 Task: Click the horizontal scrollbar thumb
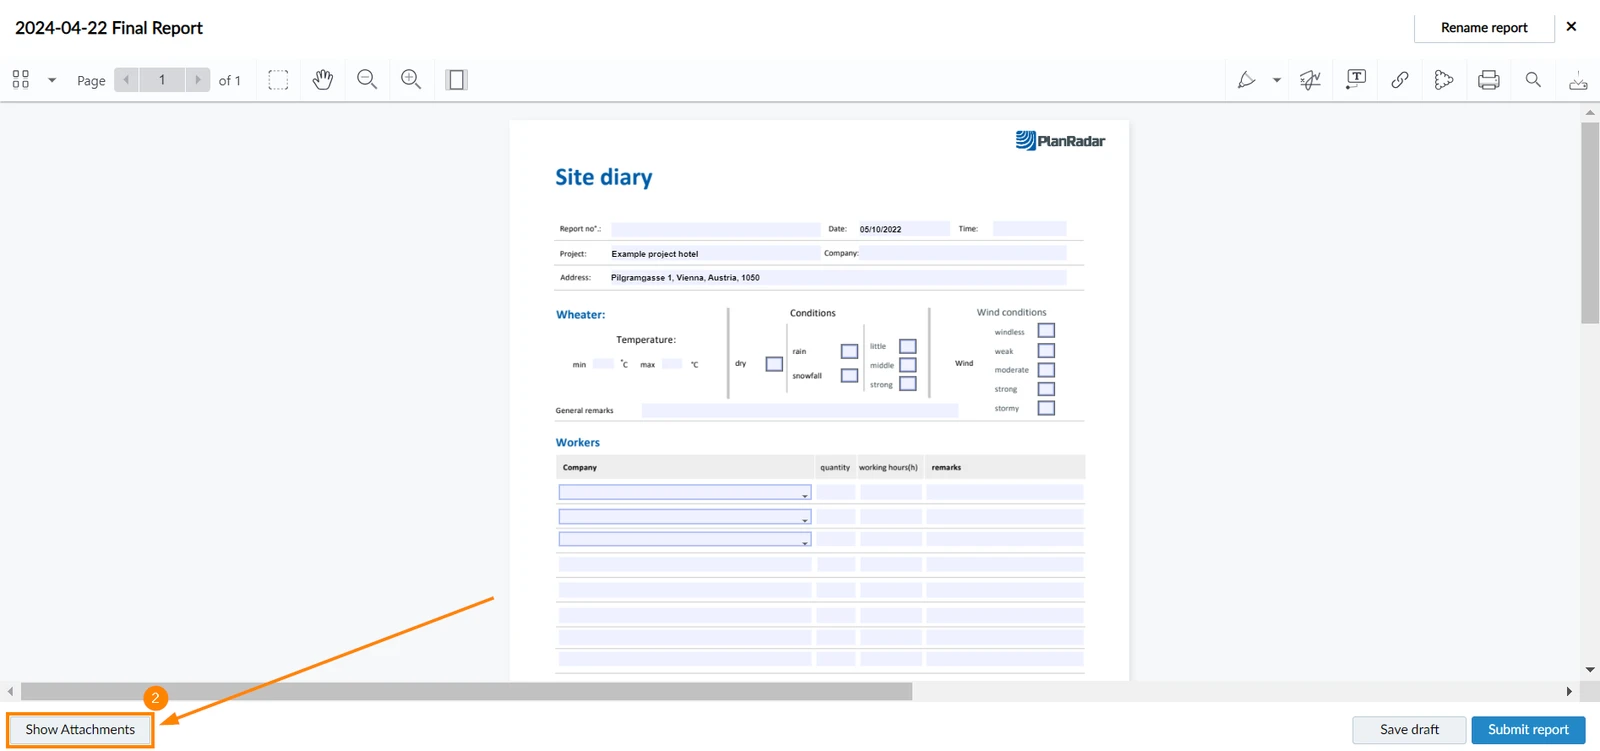466,691
